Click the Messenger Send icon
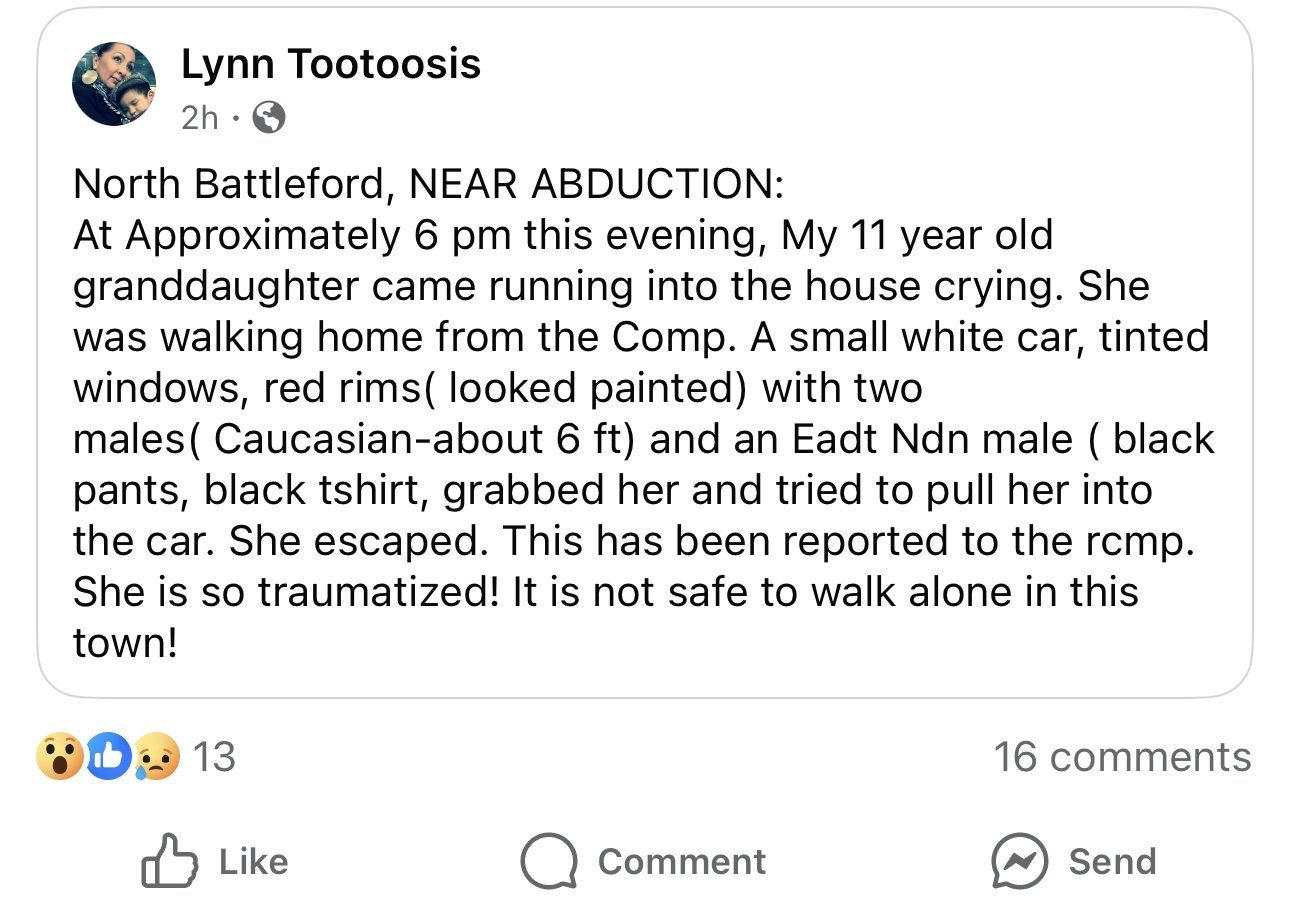 click(x=1019, y=861)
